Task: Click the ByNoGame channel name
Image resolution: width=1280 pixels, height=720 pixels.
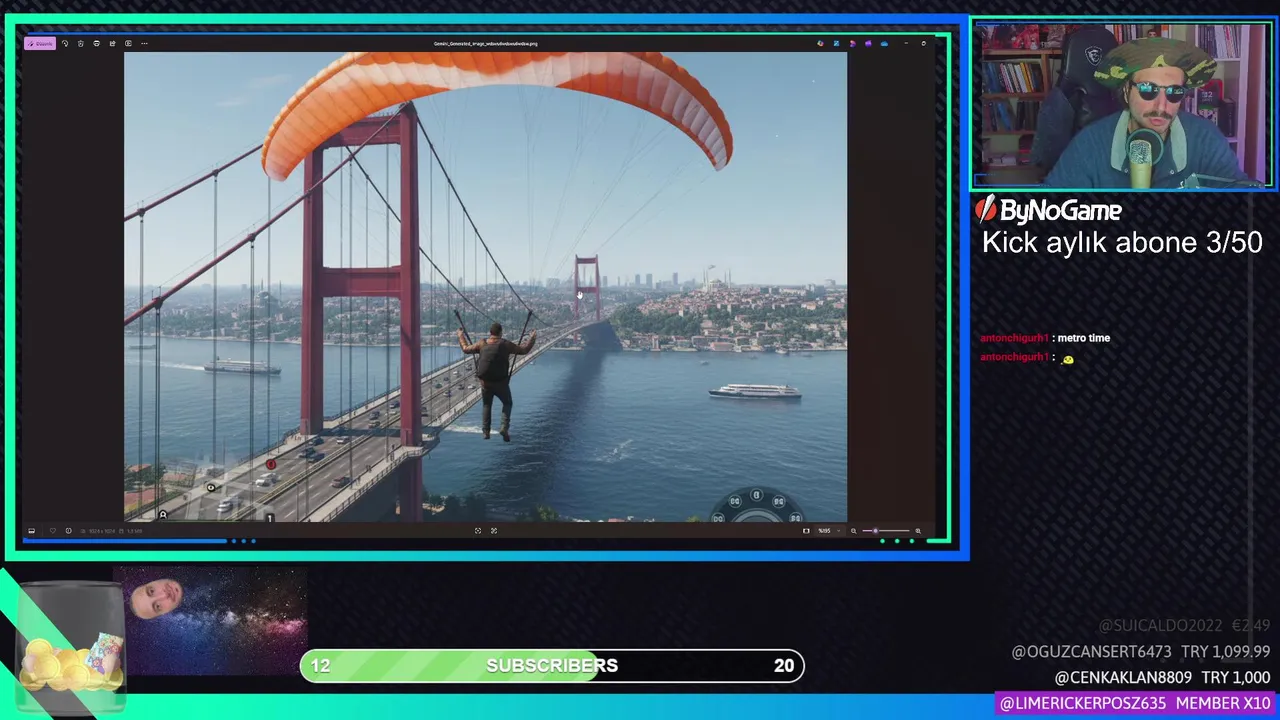Action: (1060, 210)
